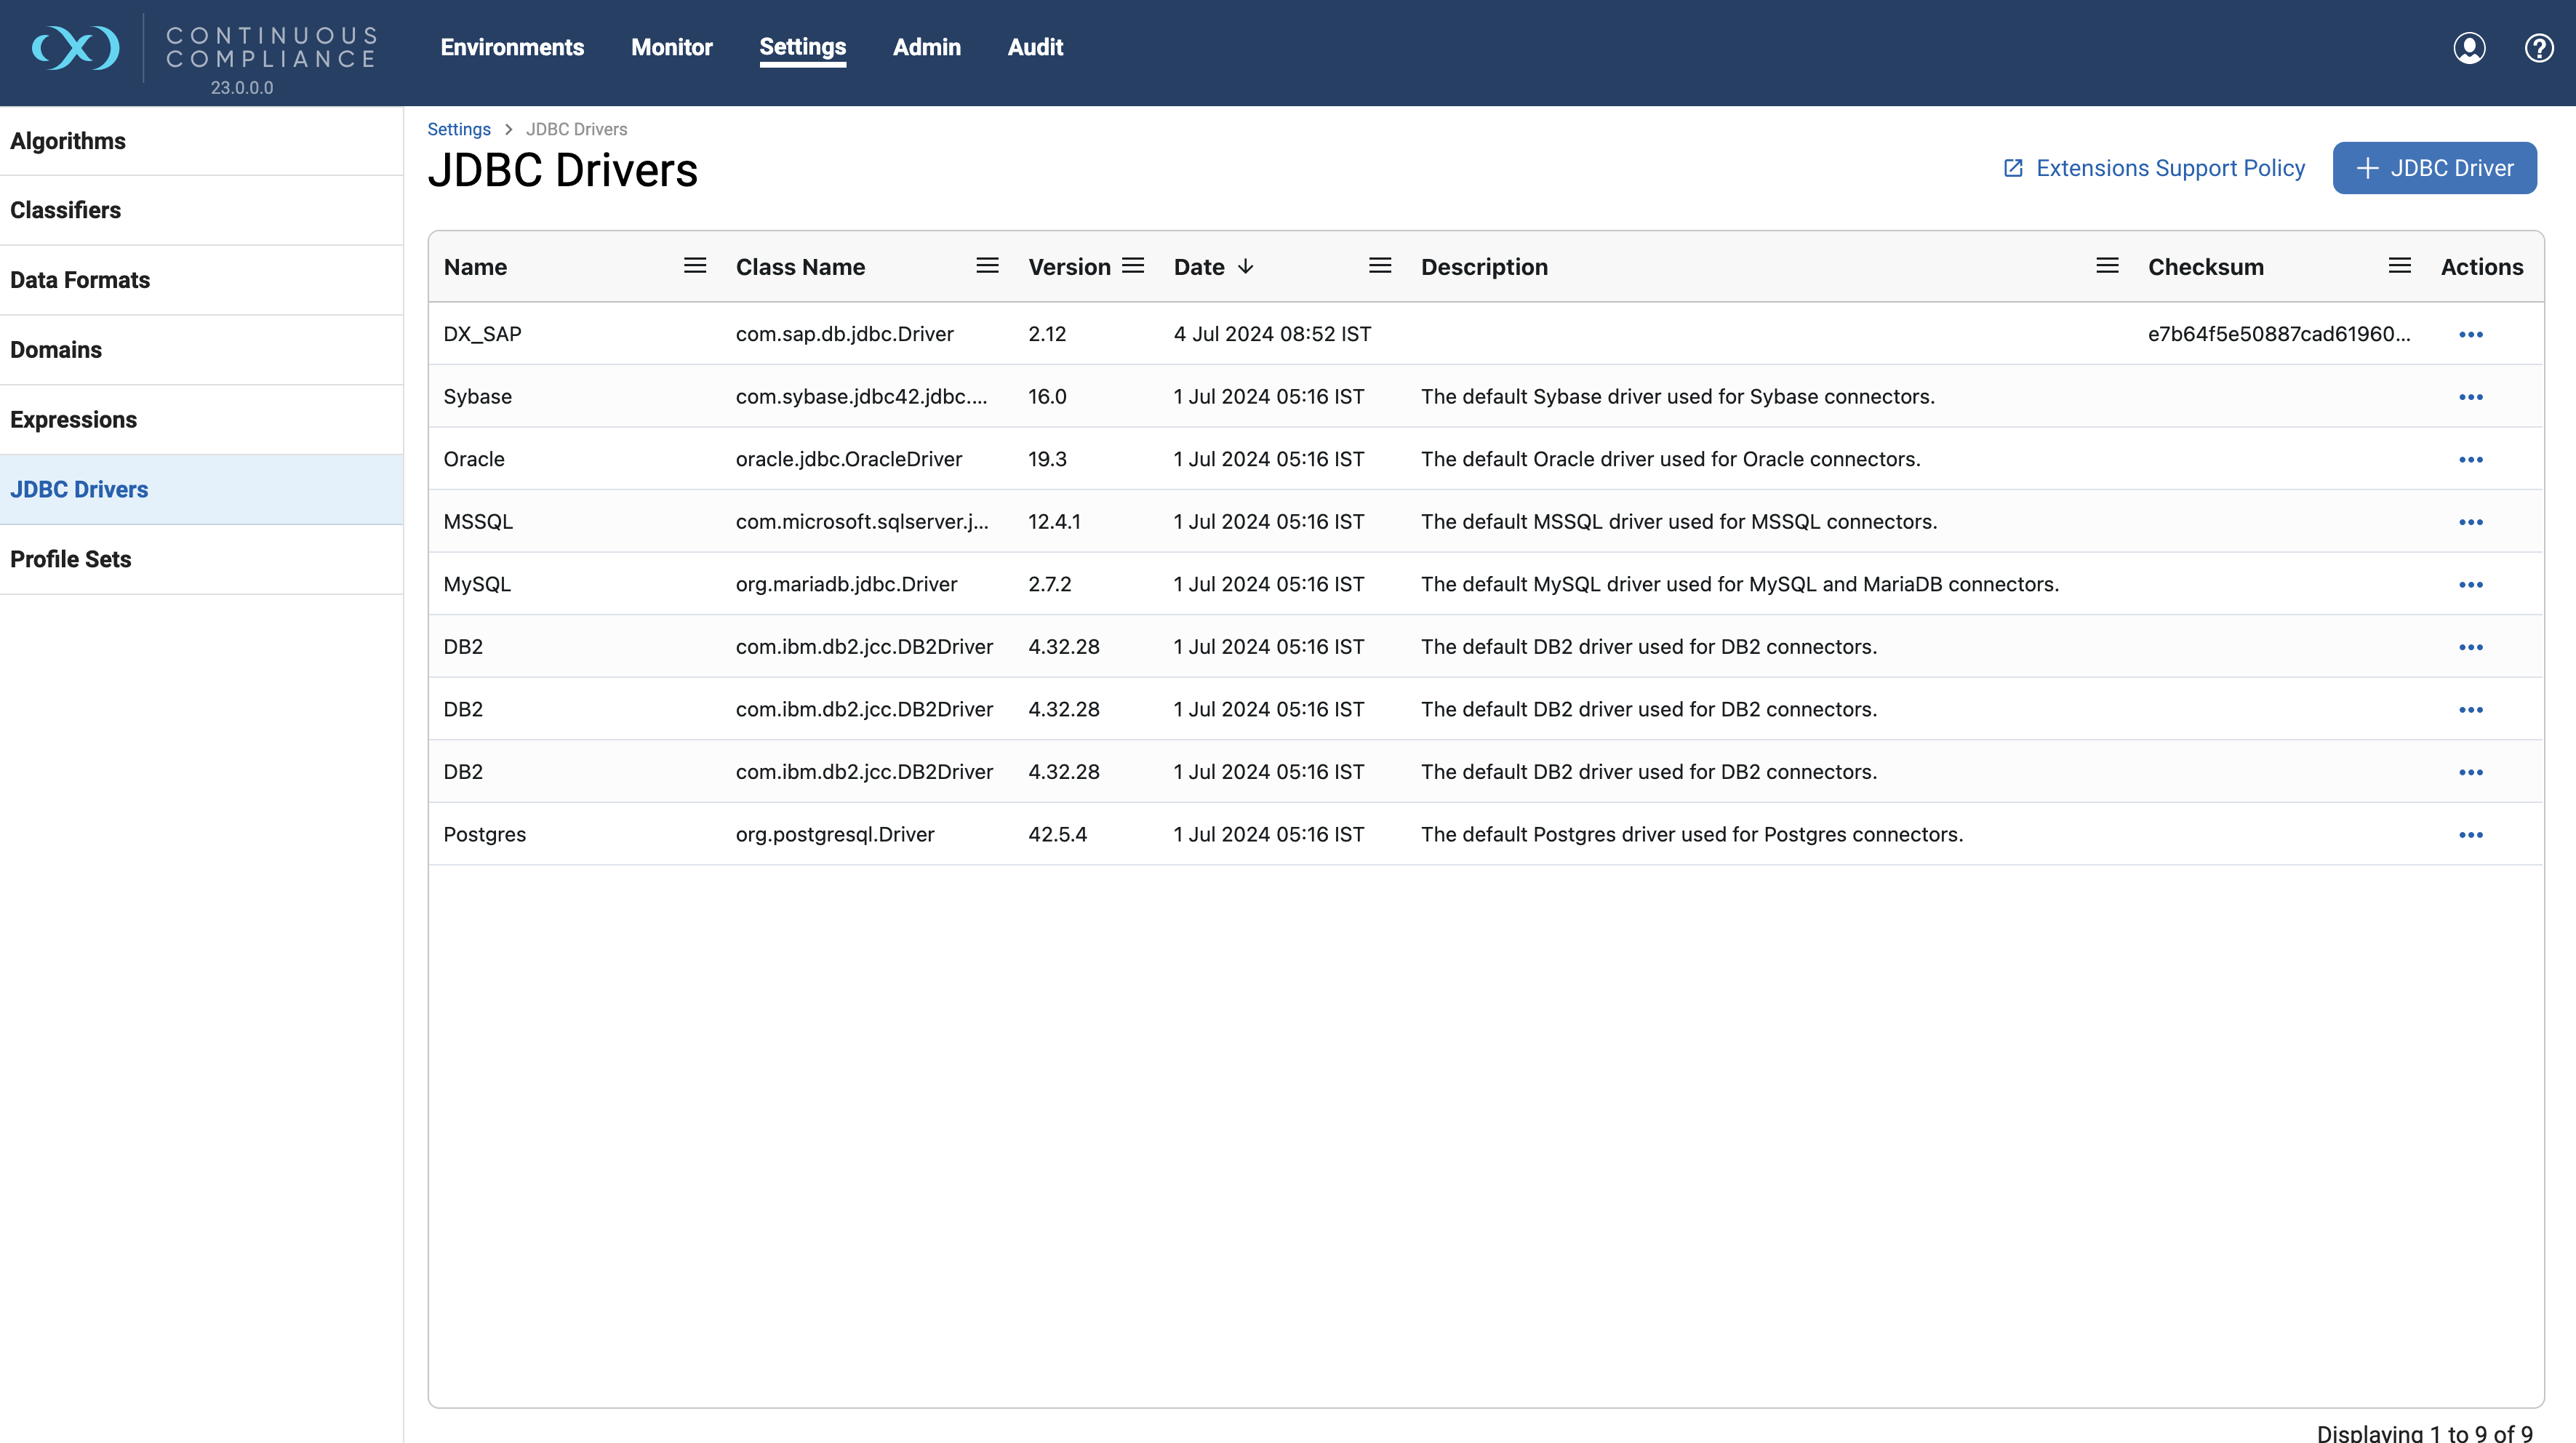2576x1443 pixels.
Task: Go to Domains in the sidebar
Action: pyautogui.click(x=201, y=350)
